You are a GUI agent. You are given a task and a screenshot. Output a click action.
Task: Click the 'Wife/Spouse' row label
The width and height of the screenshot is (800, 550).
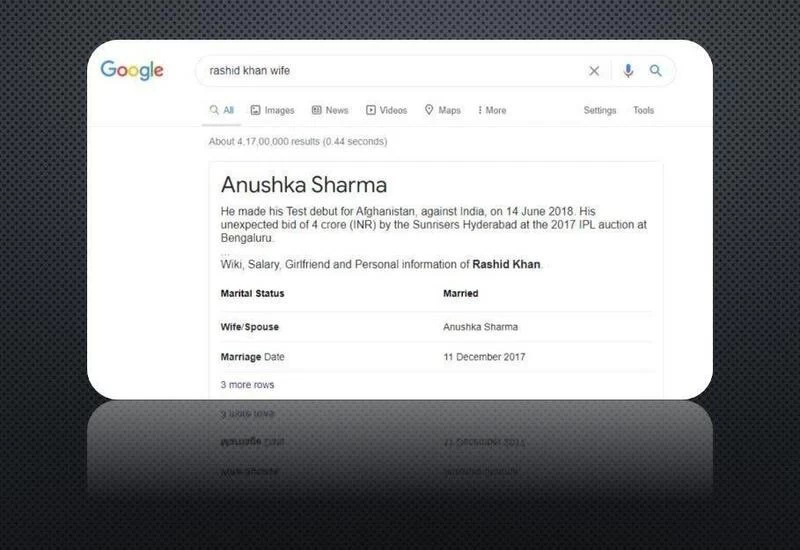click(x=249, y=327)
